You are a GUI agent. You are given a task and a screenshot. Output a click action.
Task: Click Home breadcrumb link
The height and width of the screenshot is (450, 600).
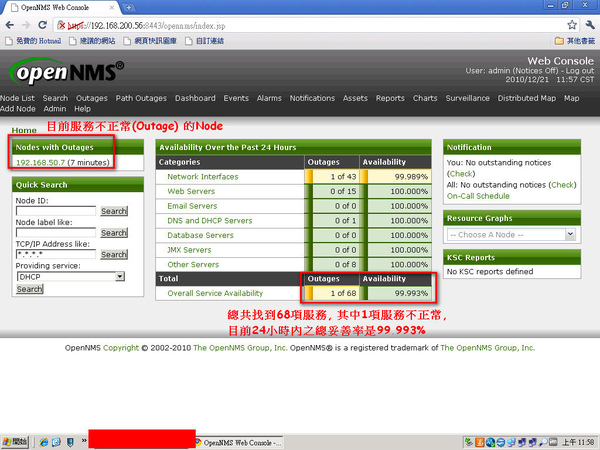[x=24, y=130]
